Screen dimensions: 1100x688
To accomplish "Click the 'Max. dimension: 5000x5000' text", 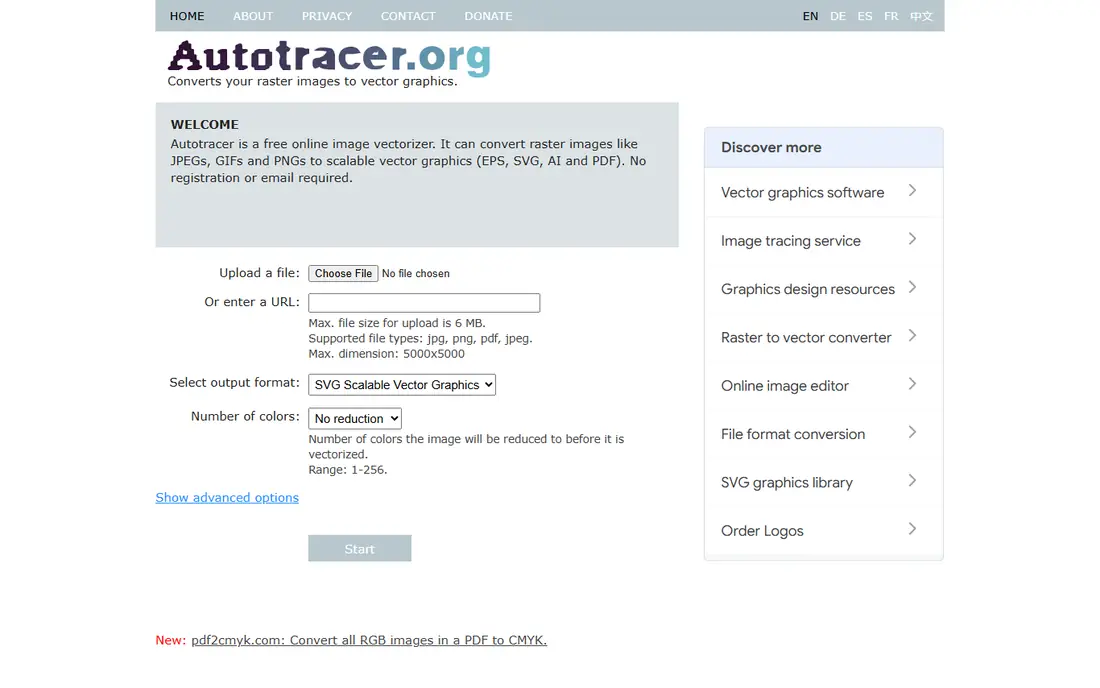I will tap(387, 354).
